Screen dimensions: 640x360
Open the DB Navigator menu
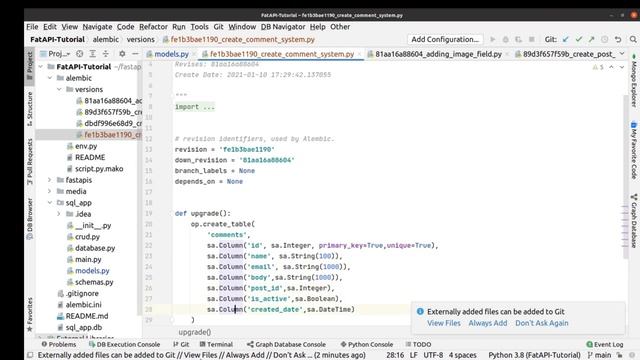click(283, 27)
